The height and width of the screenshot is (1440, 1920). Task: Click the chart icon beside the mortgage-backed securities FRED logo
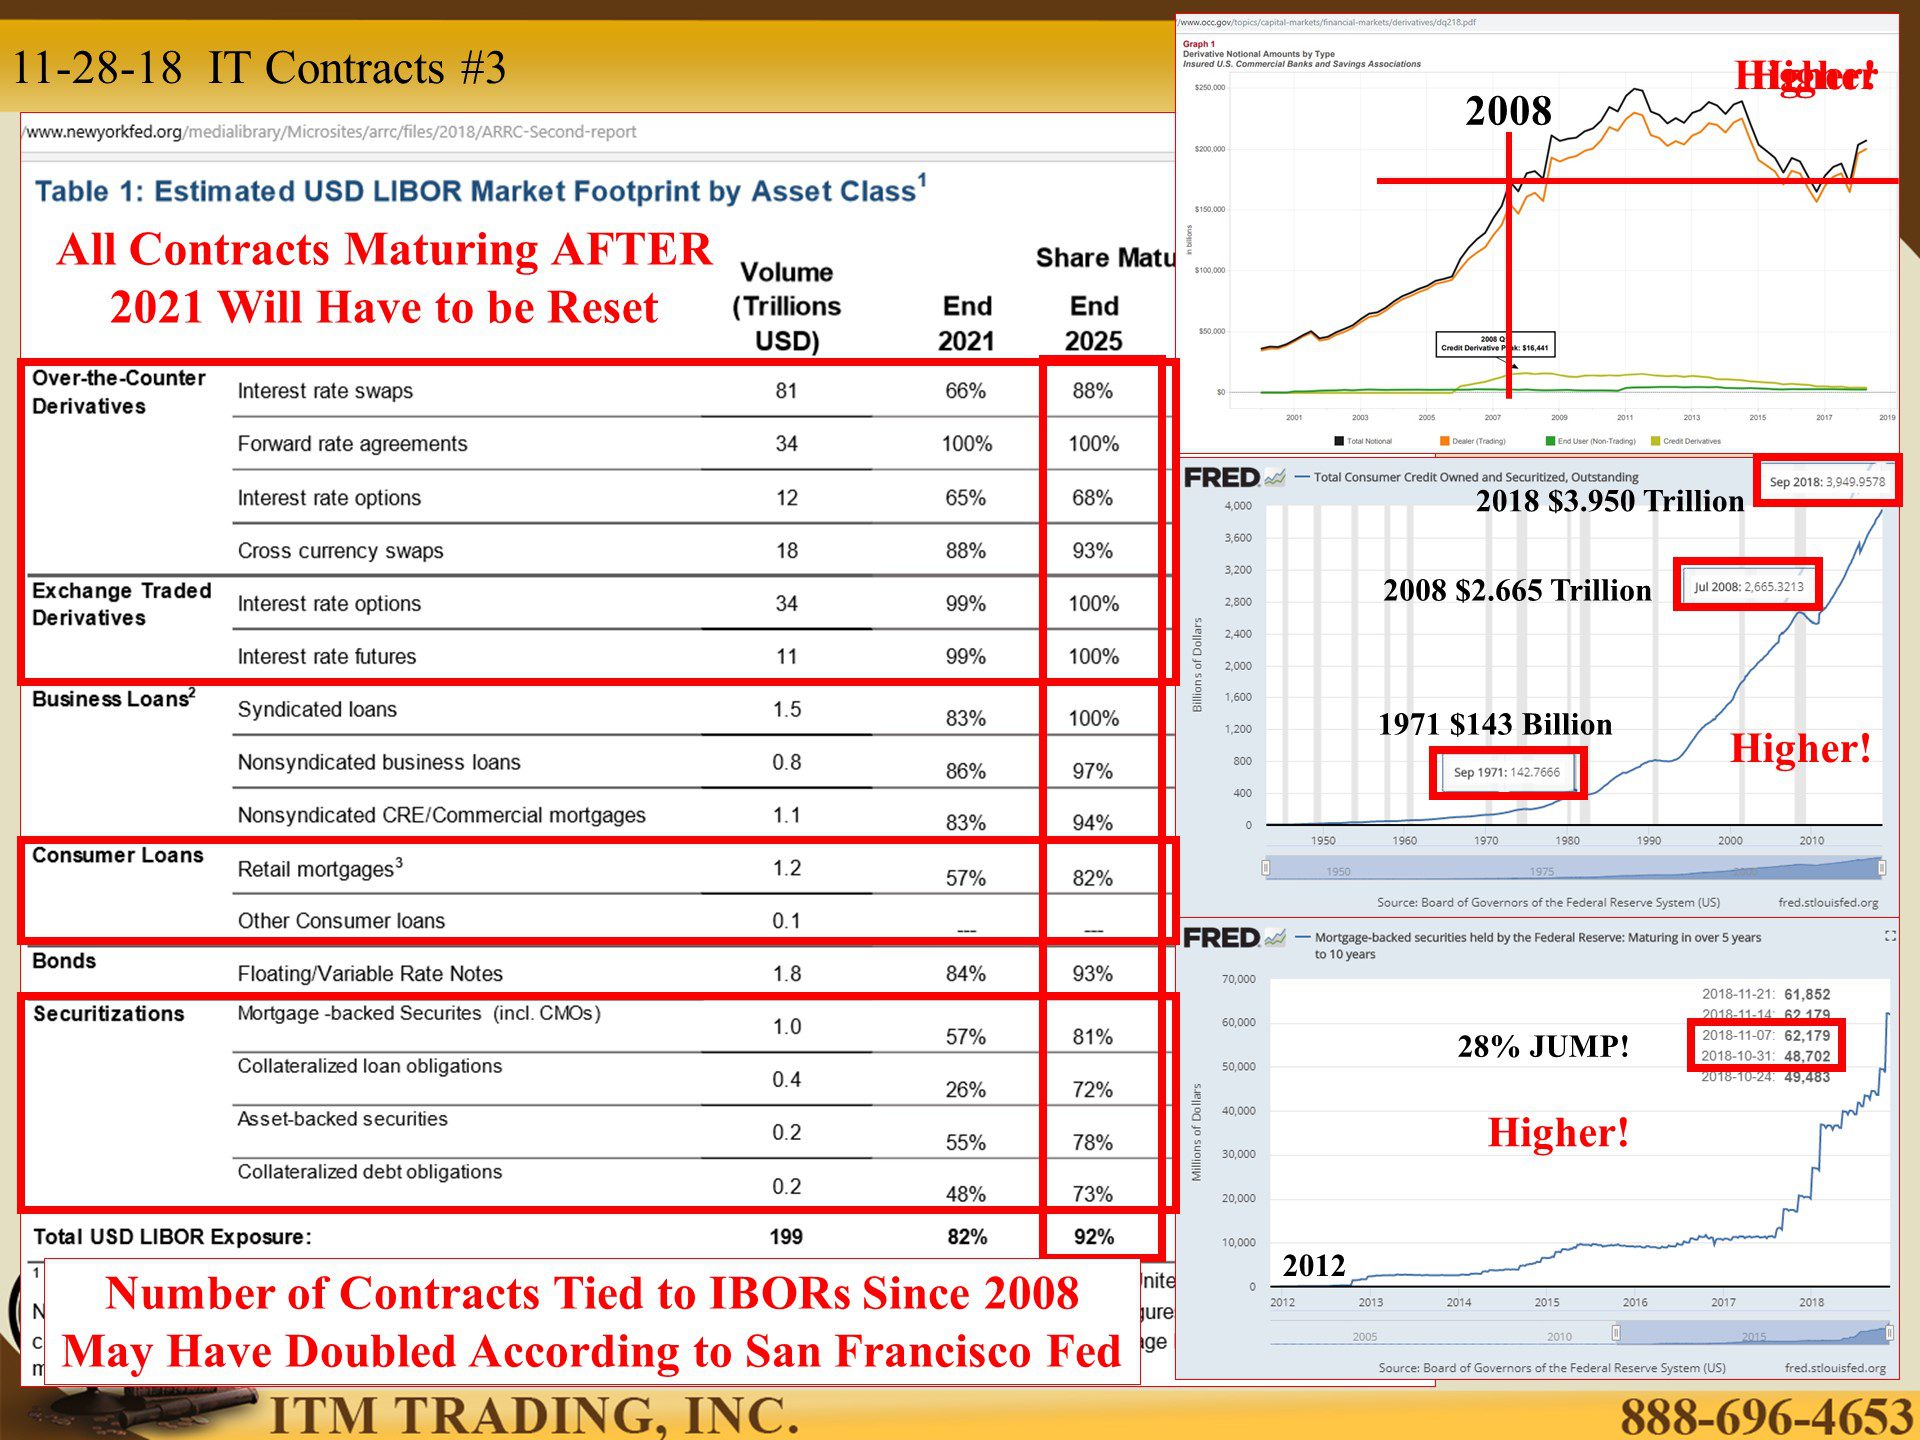[1275, 938]
